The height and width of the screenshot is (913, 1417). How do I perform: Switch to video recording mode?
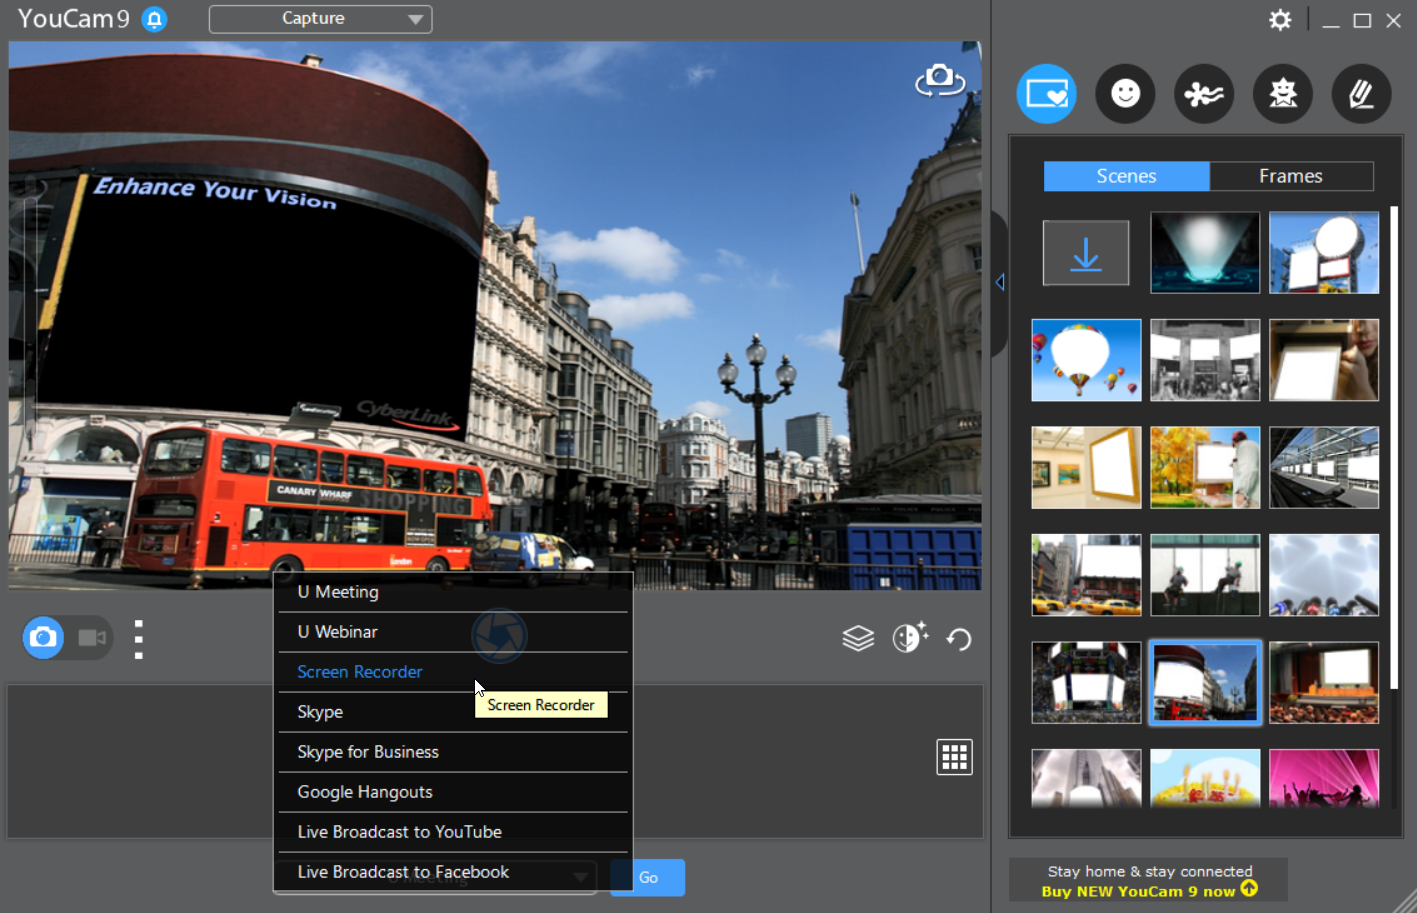pyautogui.click(x=92, y=637)
